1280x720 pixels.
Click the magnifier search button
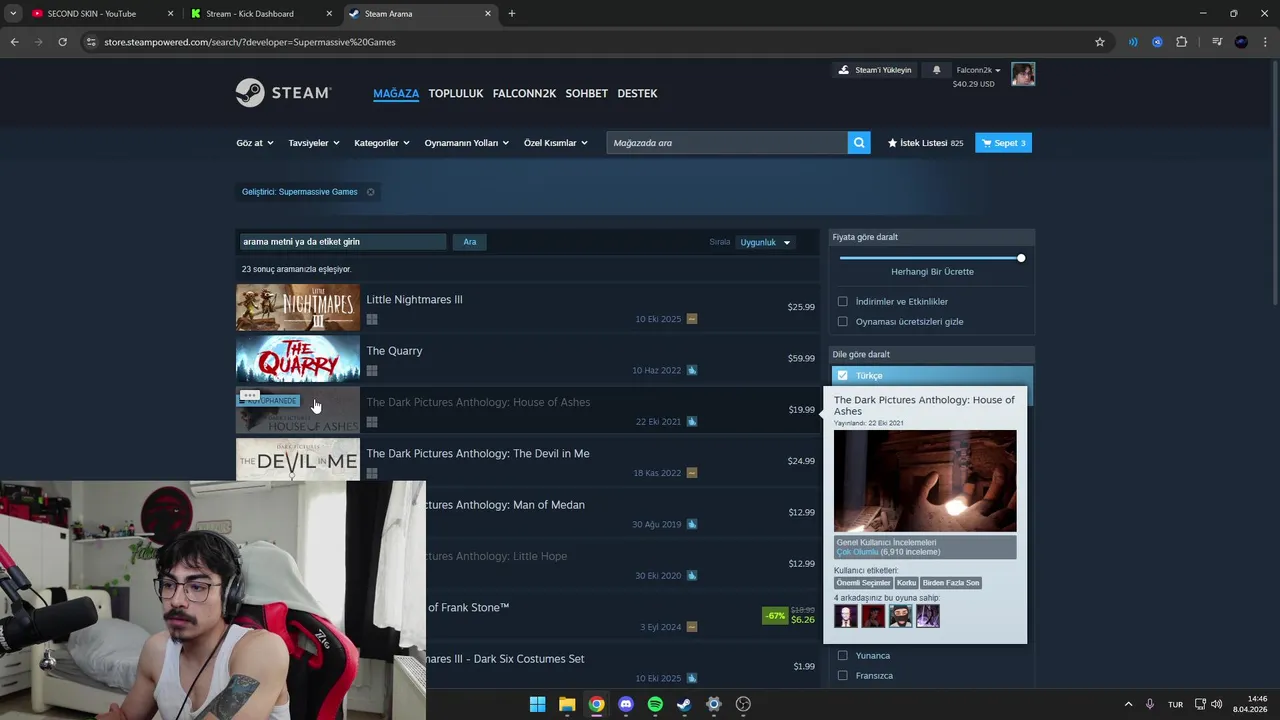click(x=859, y=143)
